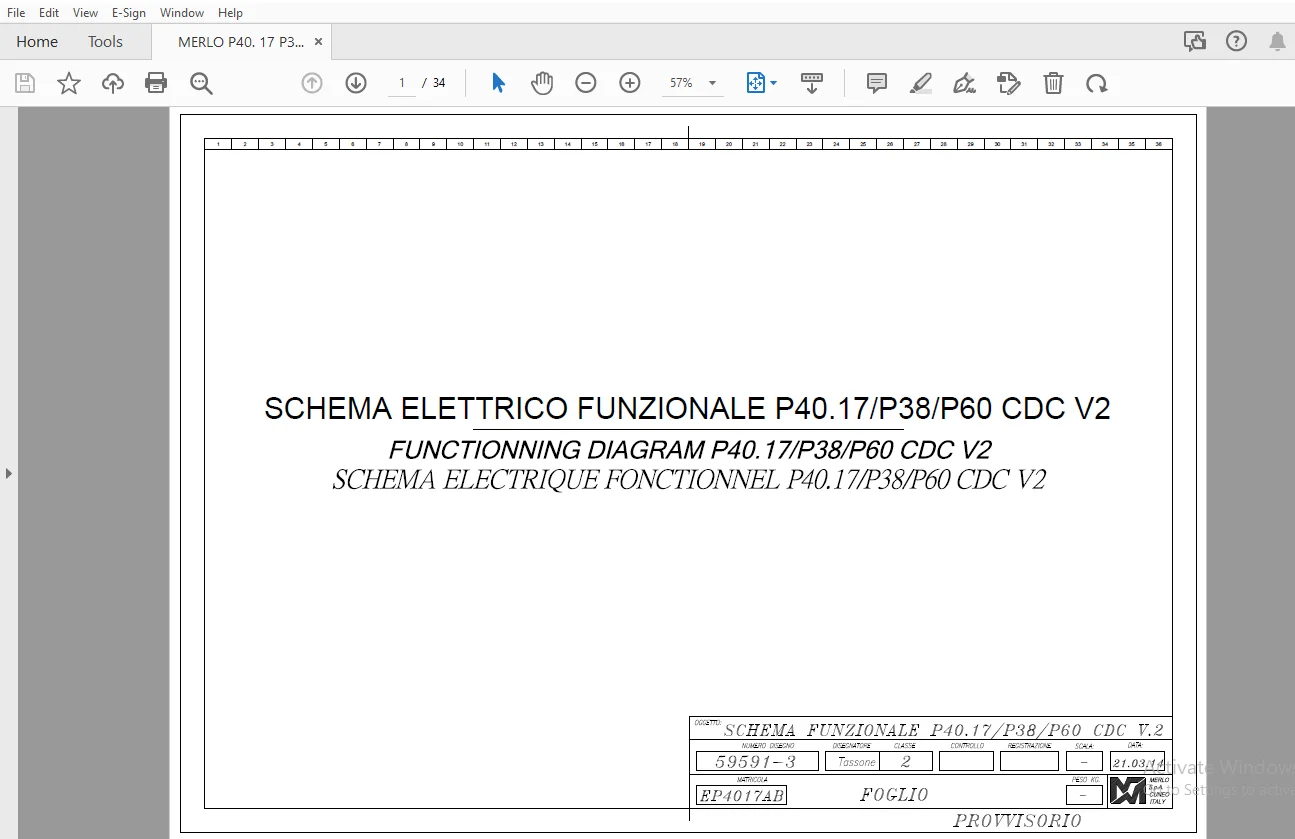Open the Help menu
The height and width of the screenshot is (839, 1295).
[230, 13]
